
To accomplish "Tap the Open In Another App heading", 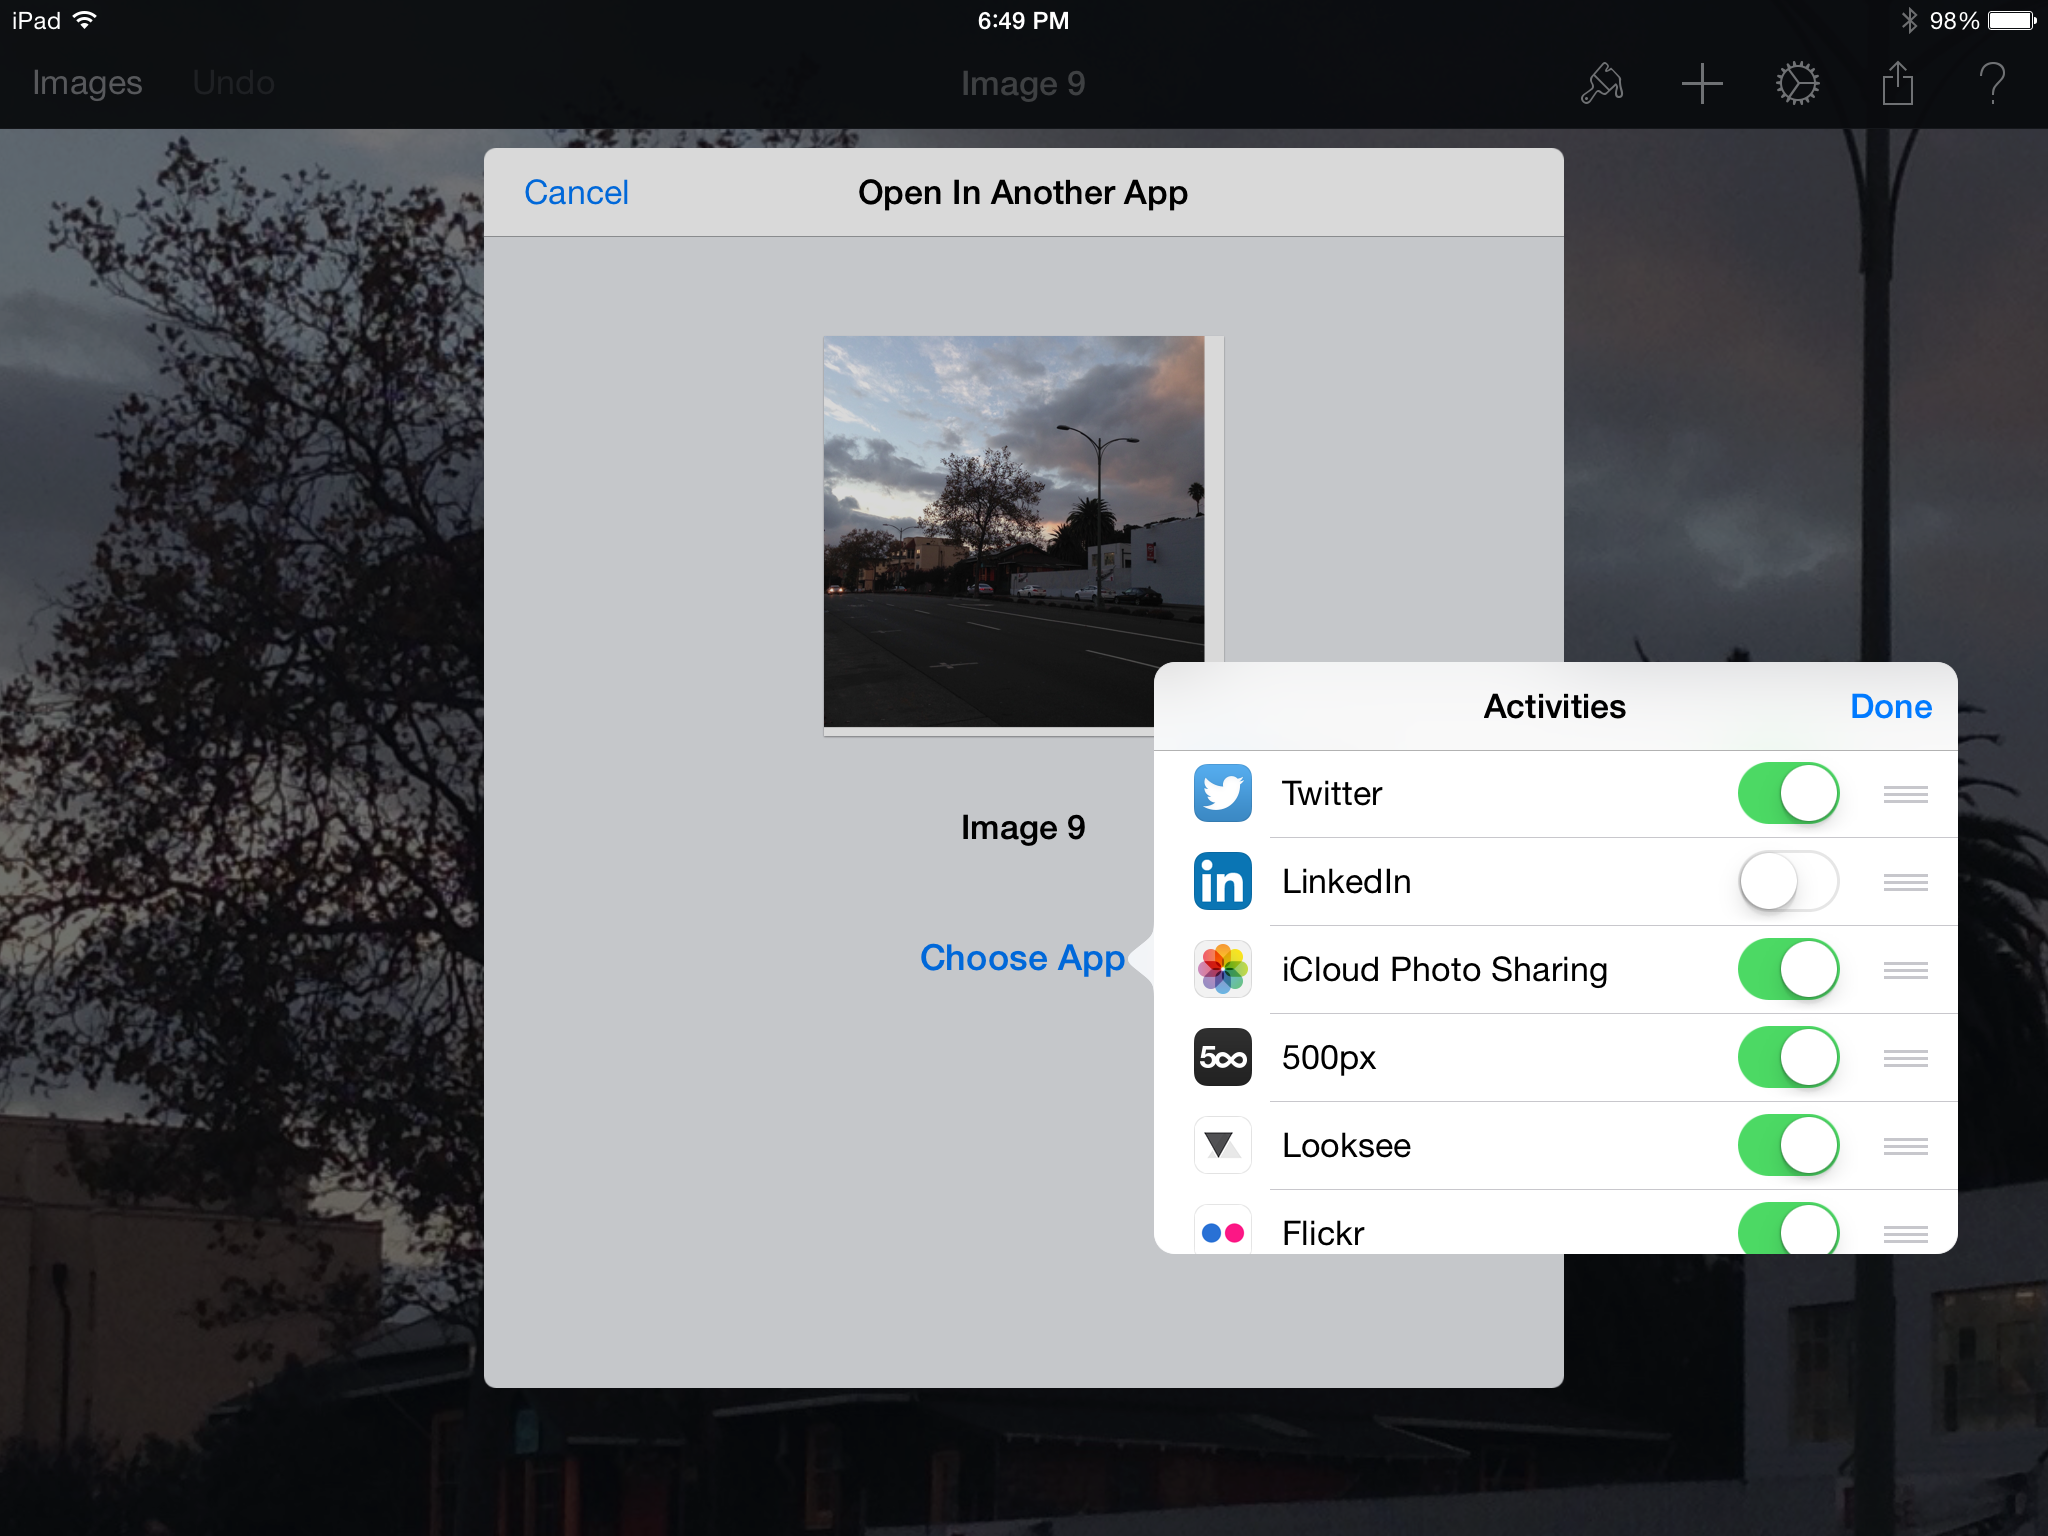I will pos(1023,192).
